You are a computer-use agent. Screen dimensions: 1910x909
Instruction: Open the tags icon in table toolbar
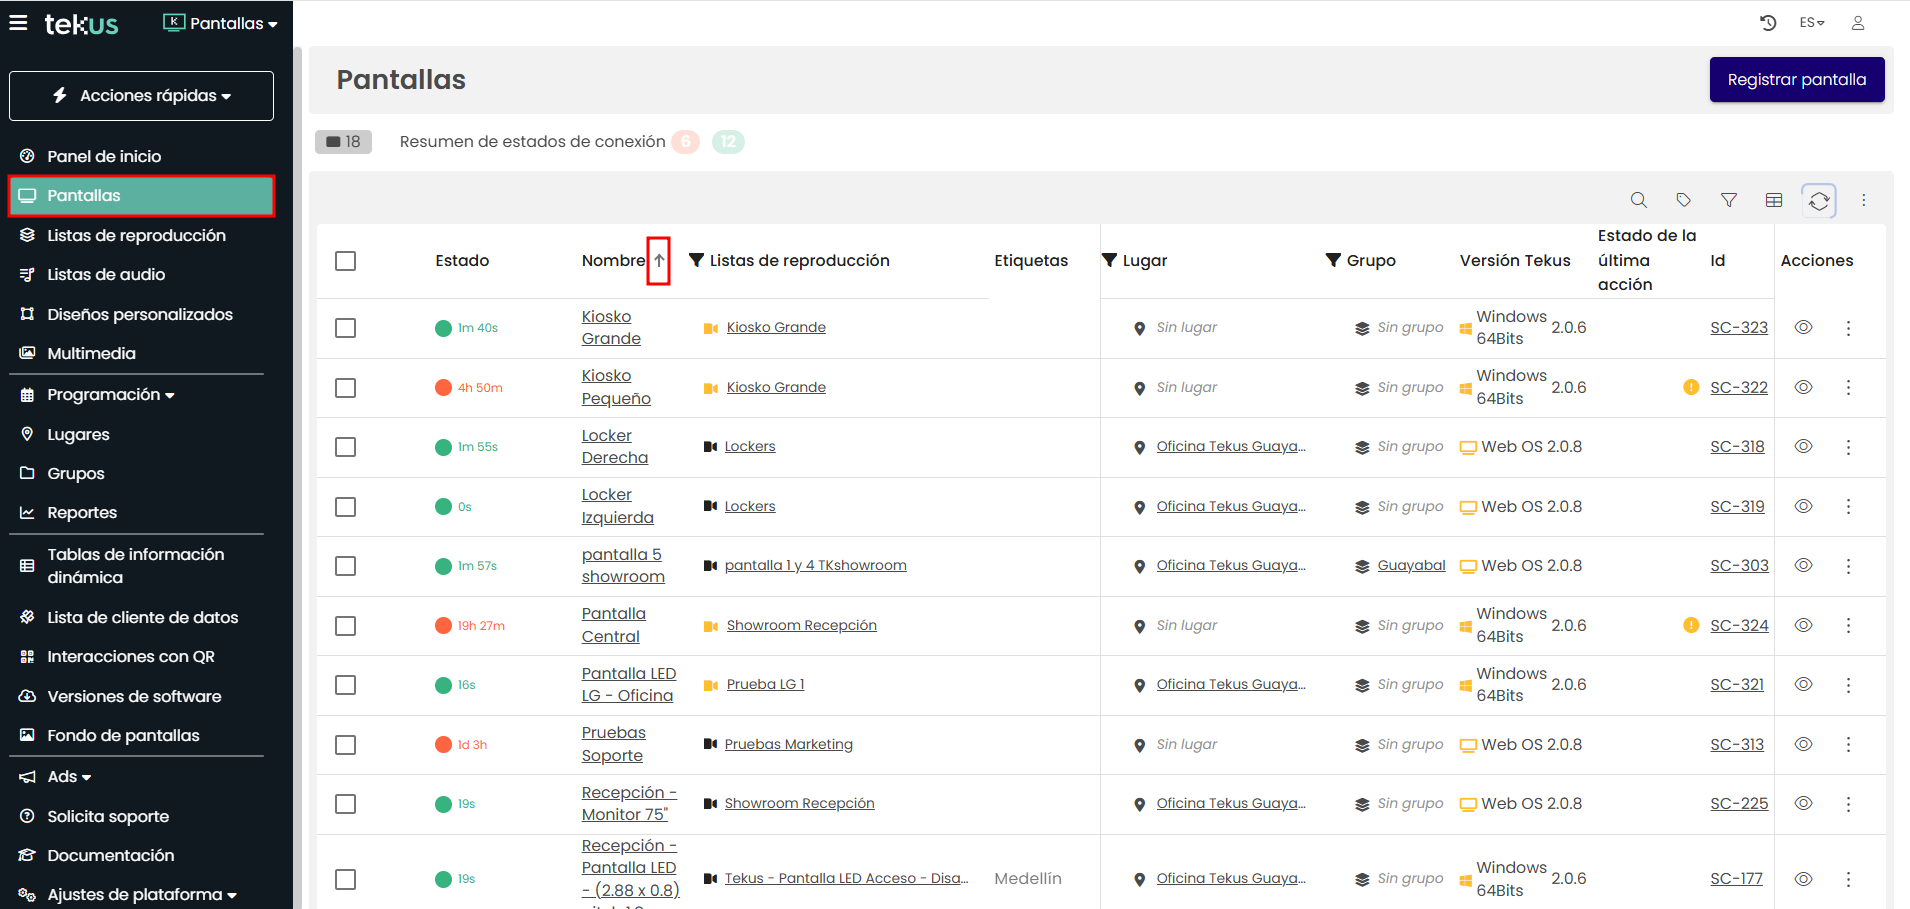tap(1683, 200)
